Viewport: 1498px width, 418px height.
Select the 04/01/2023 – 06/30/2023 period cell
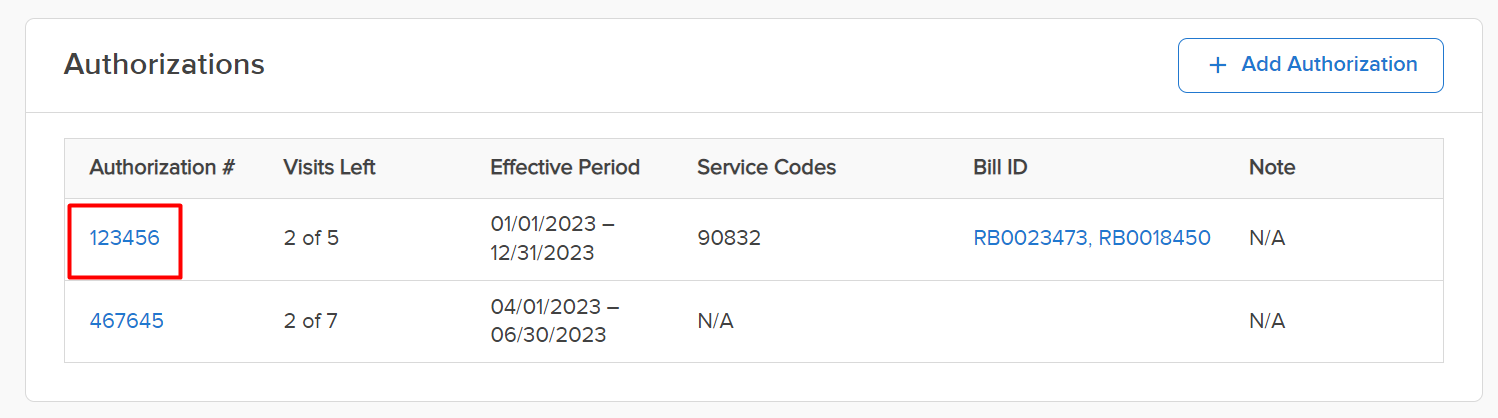click(x=555, y=321)
